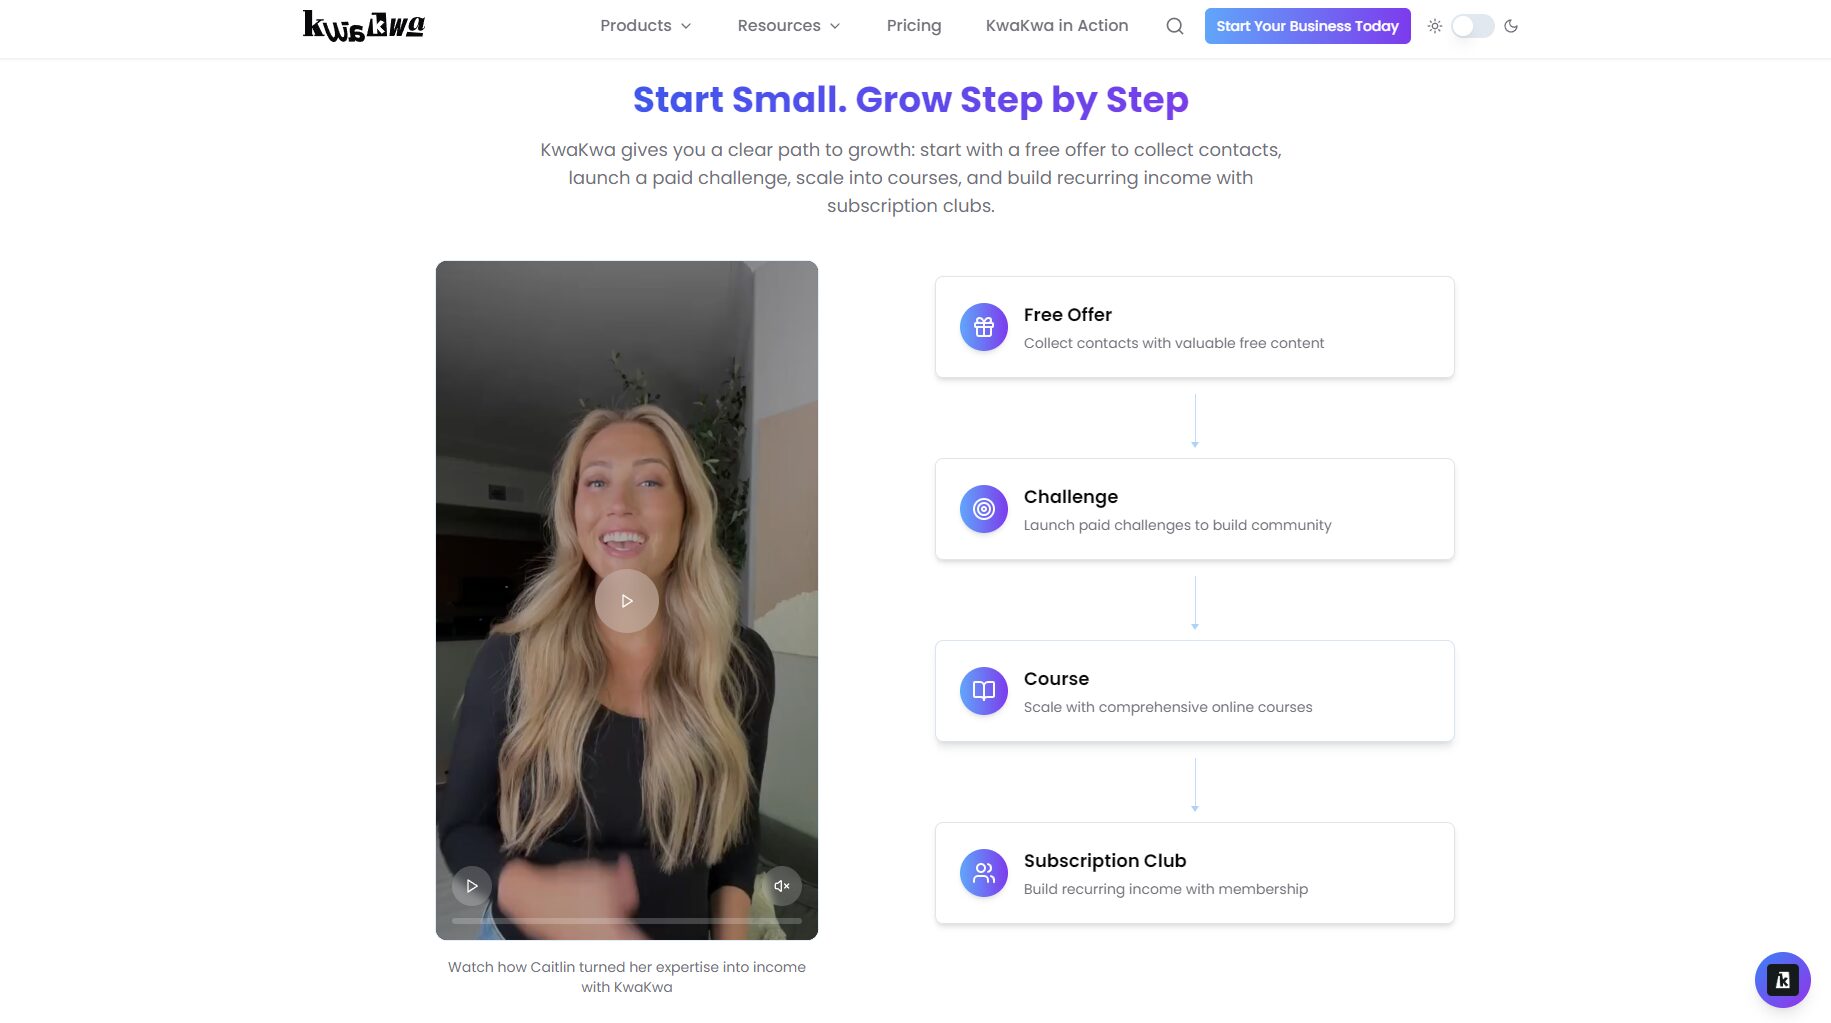Toggle the light/dark theme switch
Viewport: 1831px width, 1023px height.
pos(1473,26)
